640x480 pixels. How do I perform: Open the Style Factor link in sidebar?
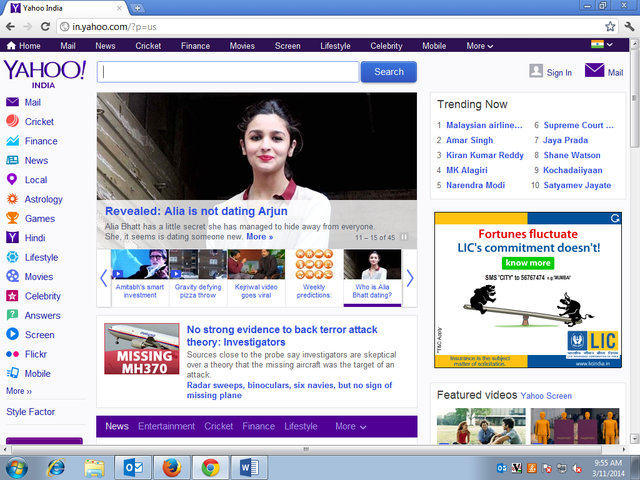(31, 412)
